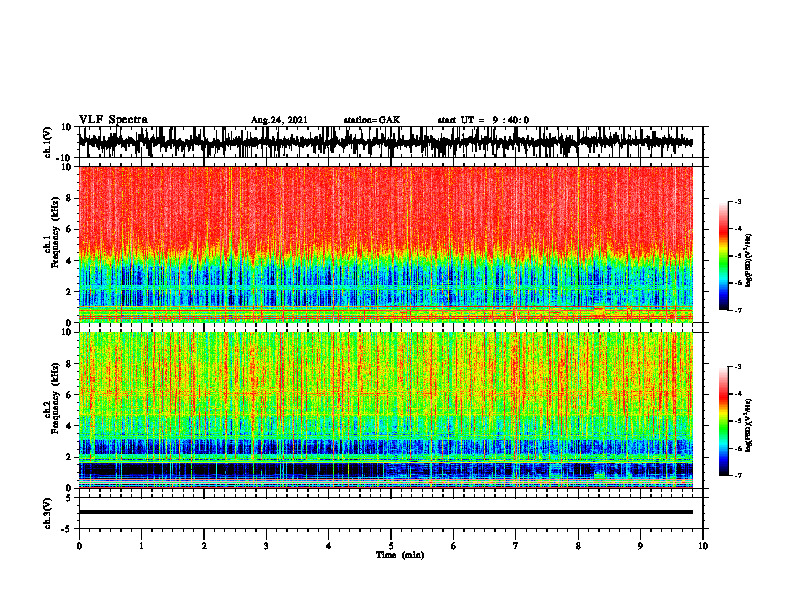Click the flat ch.3 voltage trace line
Screen dimensions: 792x612
coord(386,512)
